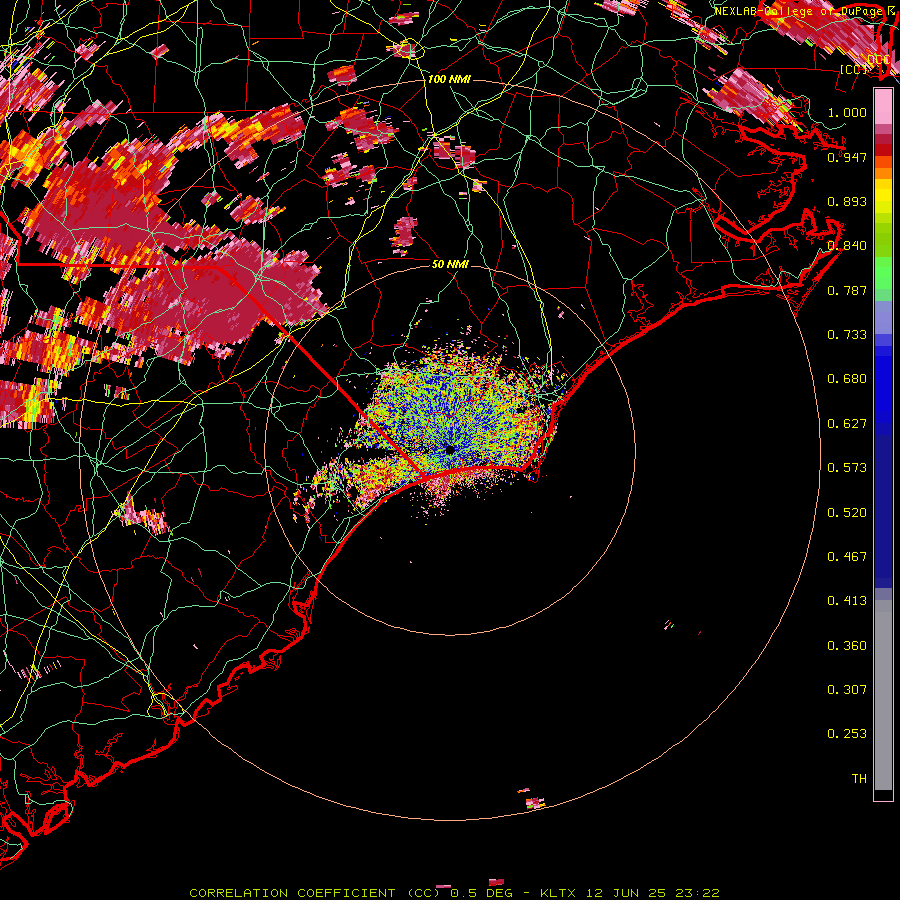This screenshot has height=900, width=900.
Task: Pick the gray segment of the color bar
Action: (x=883, y=695)
